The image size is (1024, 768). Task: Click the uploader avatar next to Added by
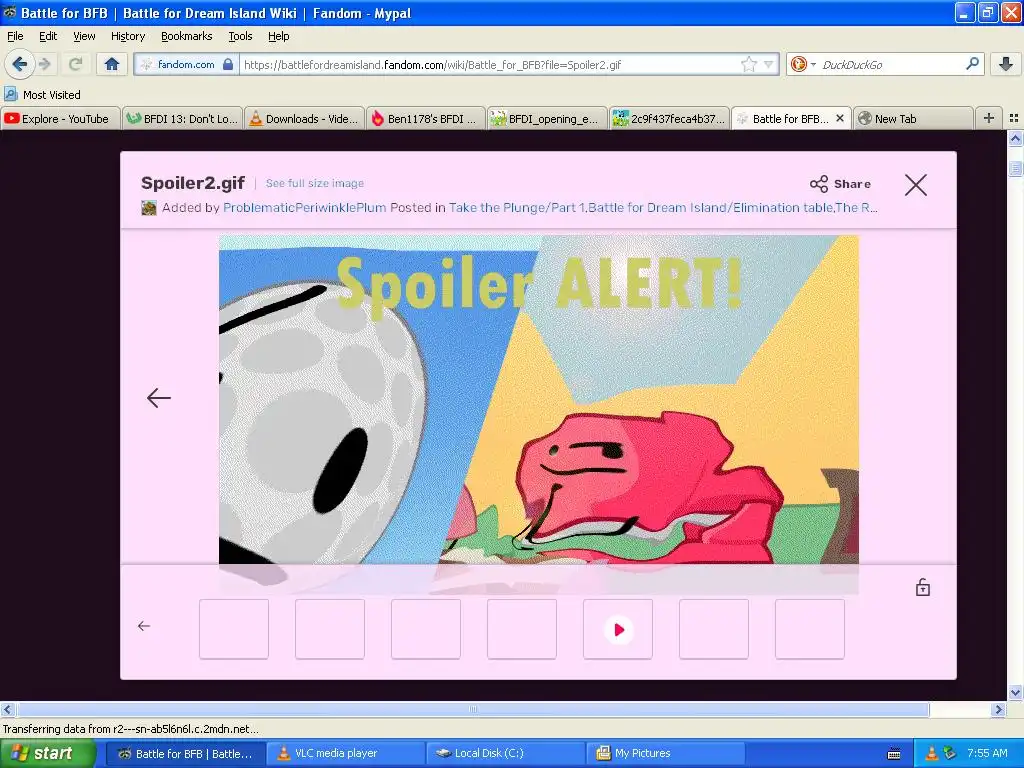[149, 208]
